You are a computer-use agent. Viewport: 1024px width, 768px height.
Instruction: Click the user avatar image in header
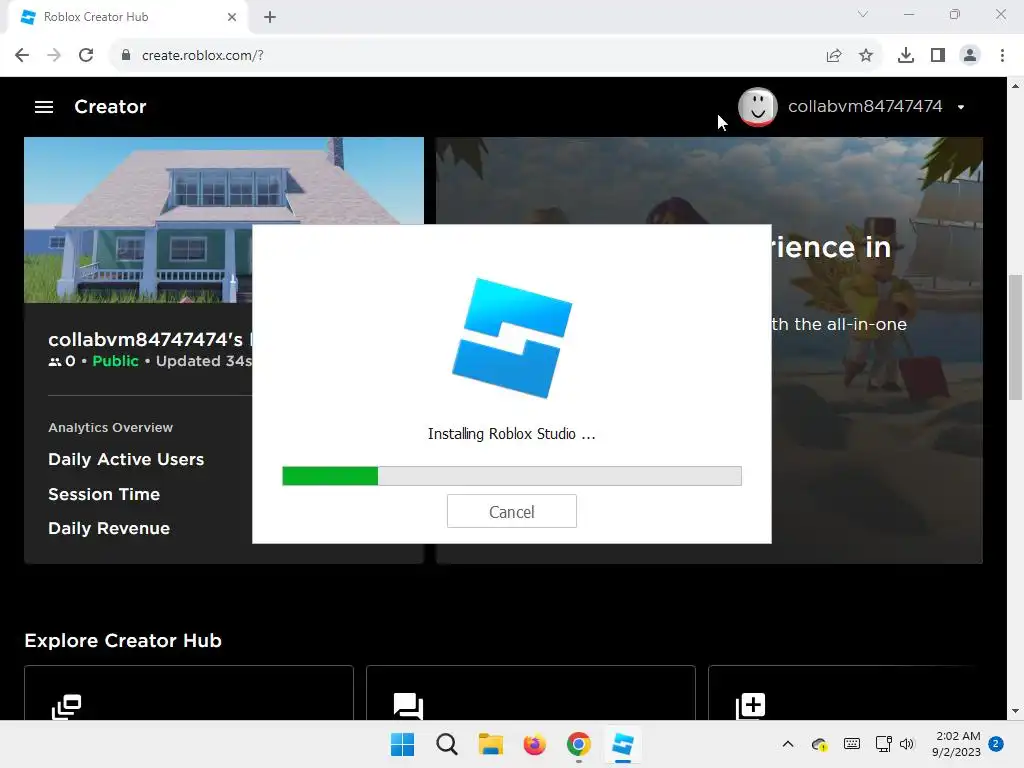tap(758, 106)
